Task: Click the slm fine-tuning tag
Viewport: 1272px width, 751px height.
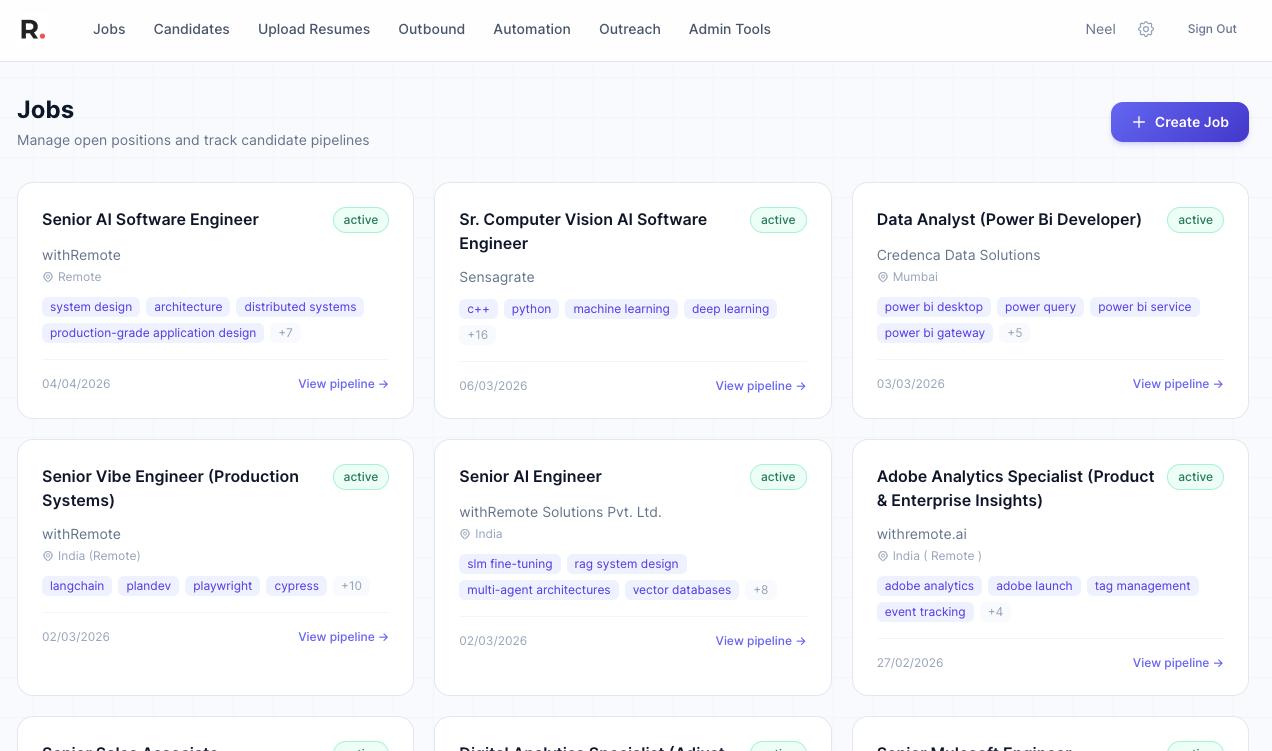Action: point(510,564)
